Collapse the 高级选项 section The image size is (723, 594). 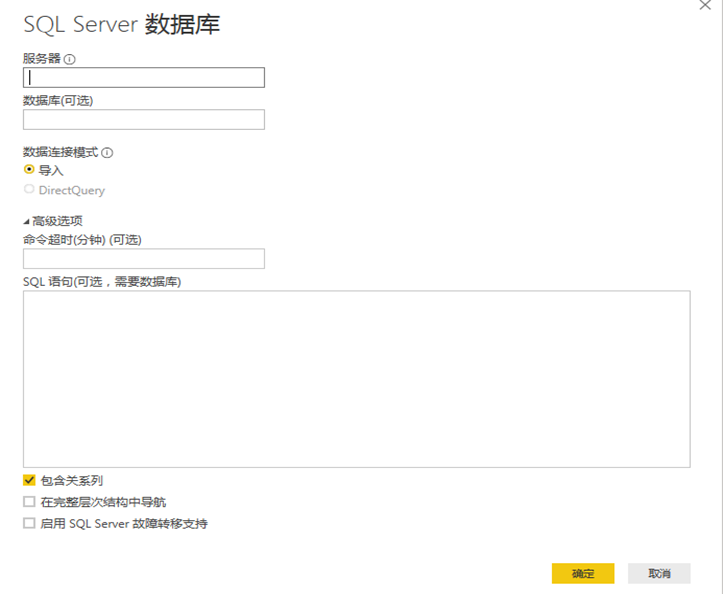pos(26,222)
